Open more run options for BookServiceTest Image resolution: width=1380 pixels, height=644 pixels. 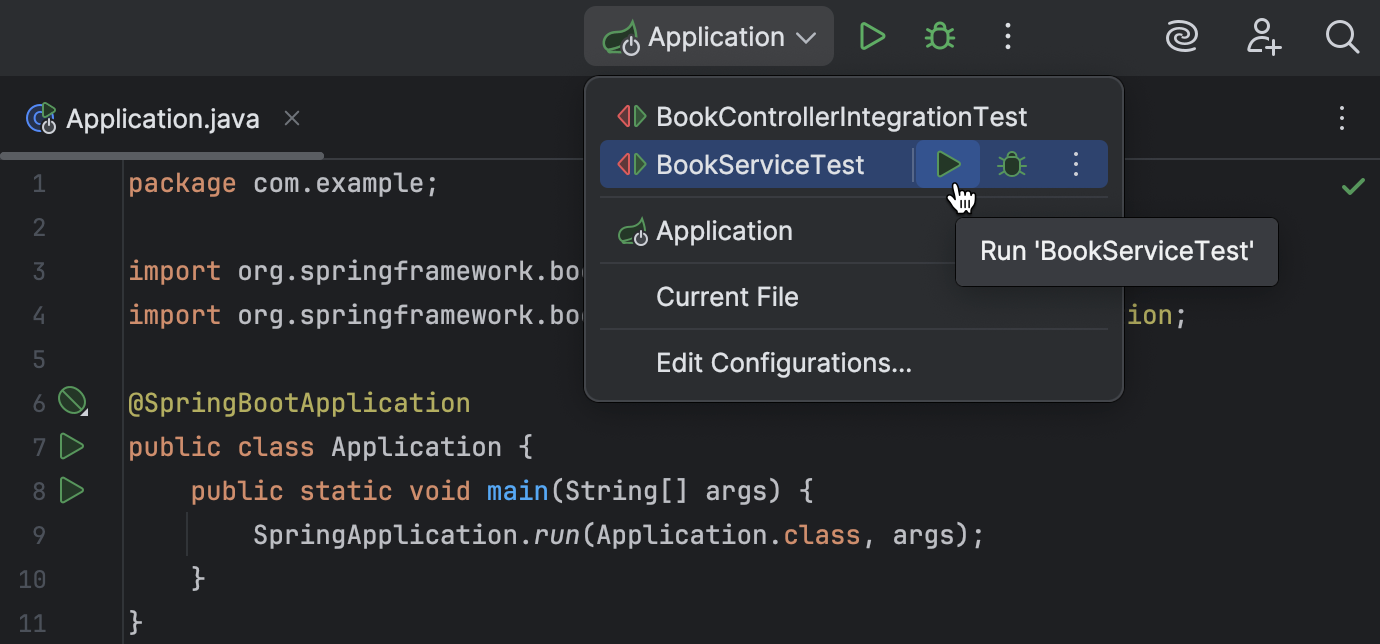coord(1076,164)
